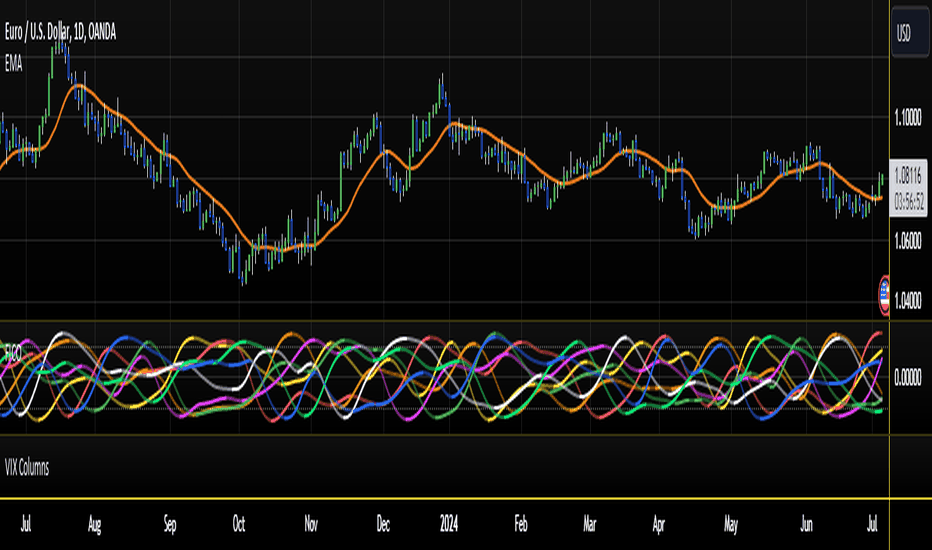Viewport: 932px width, 550px height.
Task: Click the current price label 1.08116
Action: point(908,175)
